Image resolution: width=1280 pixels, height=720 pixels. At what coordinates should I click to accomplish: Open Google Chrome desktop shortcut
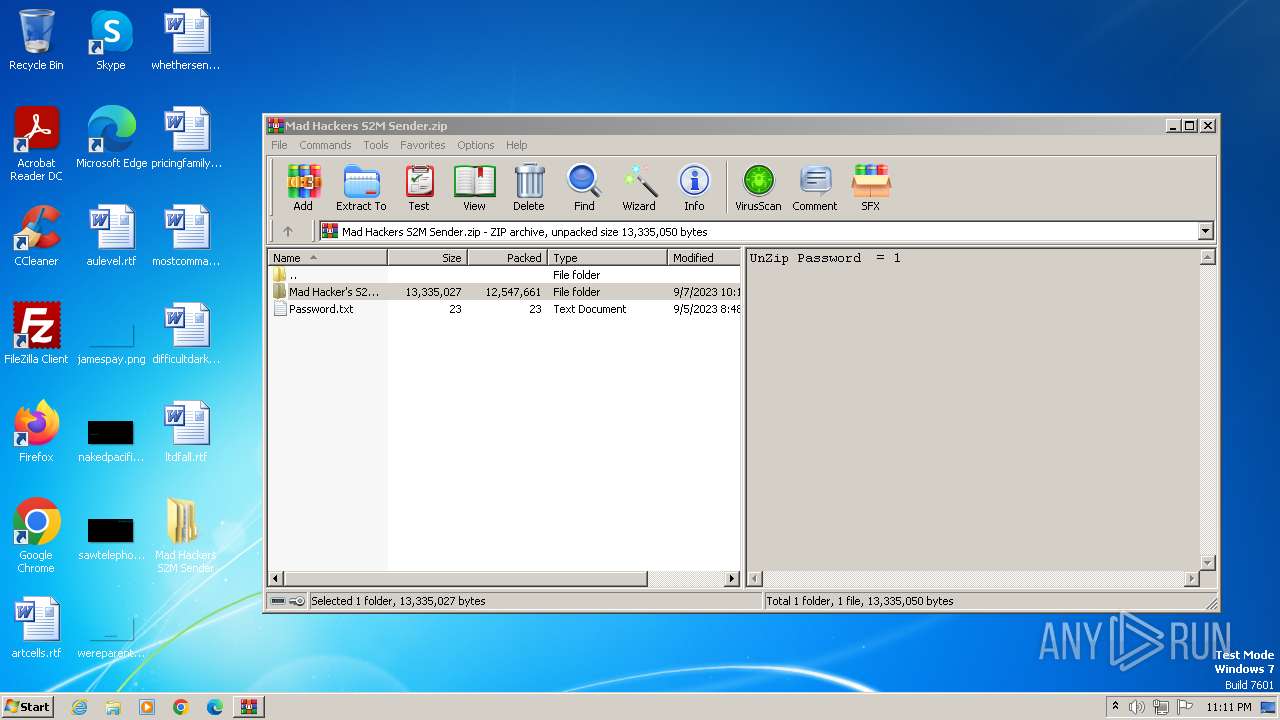(x=36, y=536)
